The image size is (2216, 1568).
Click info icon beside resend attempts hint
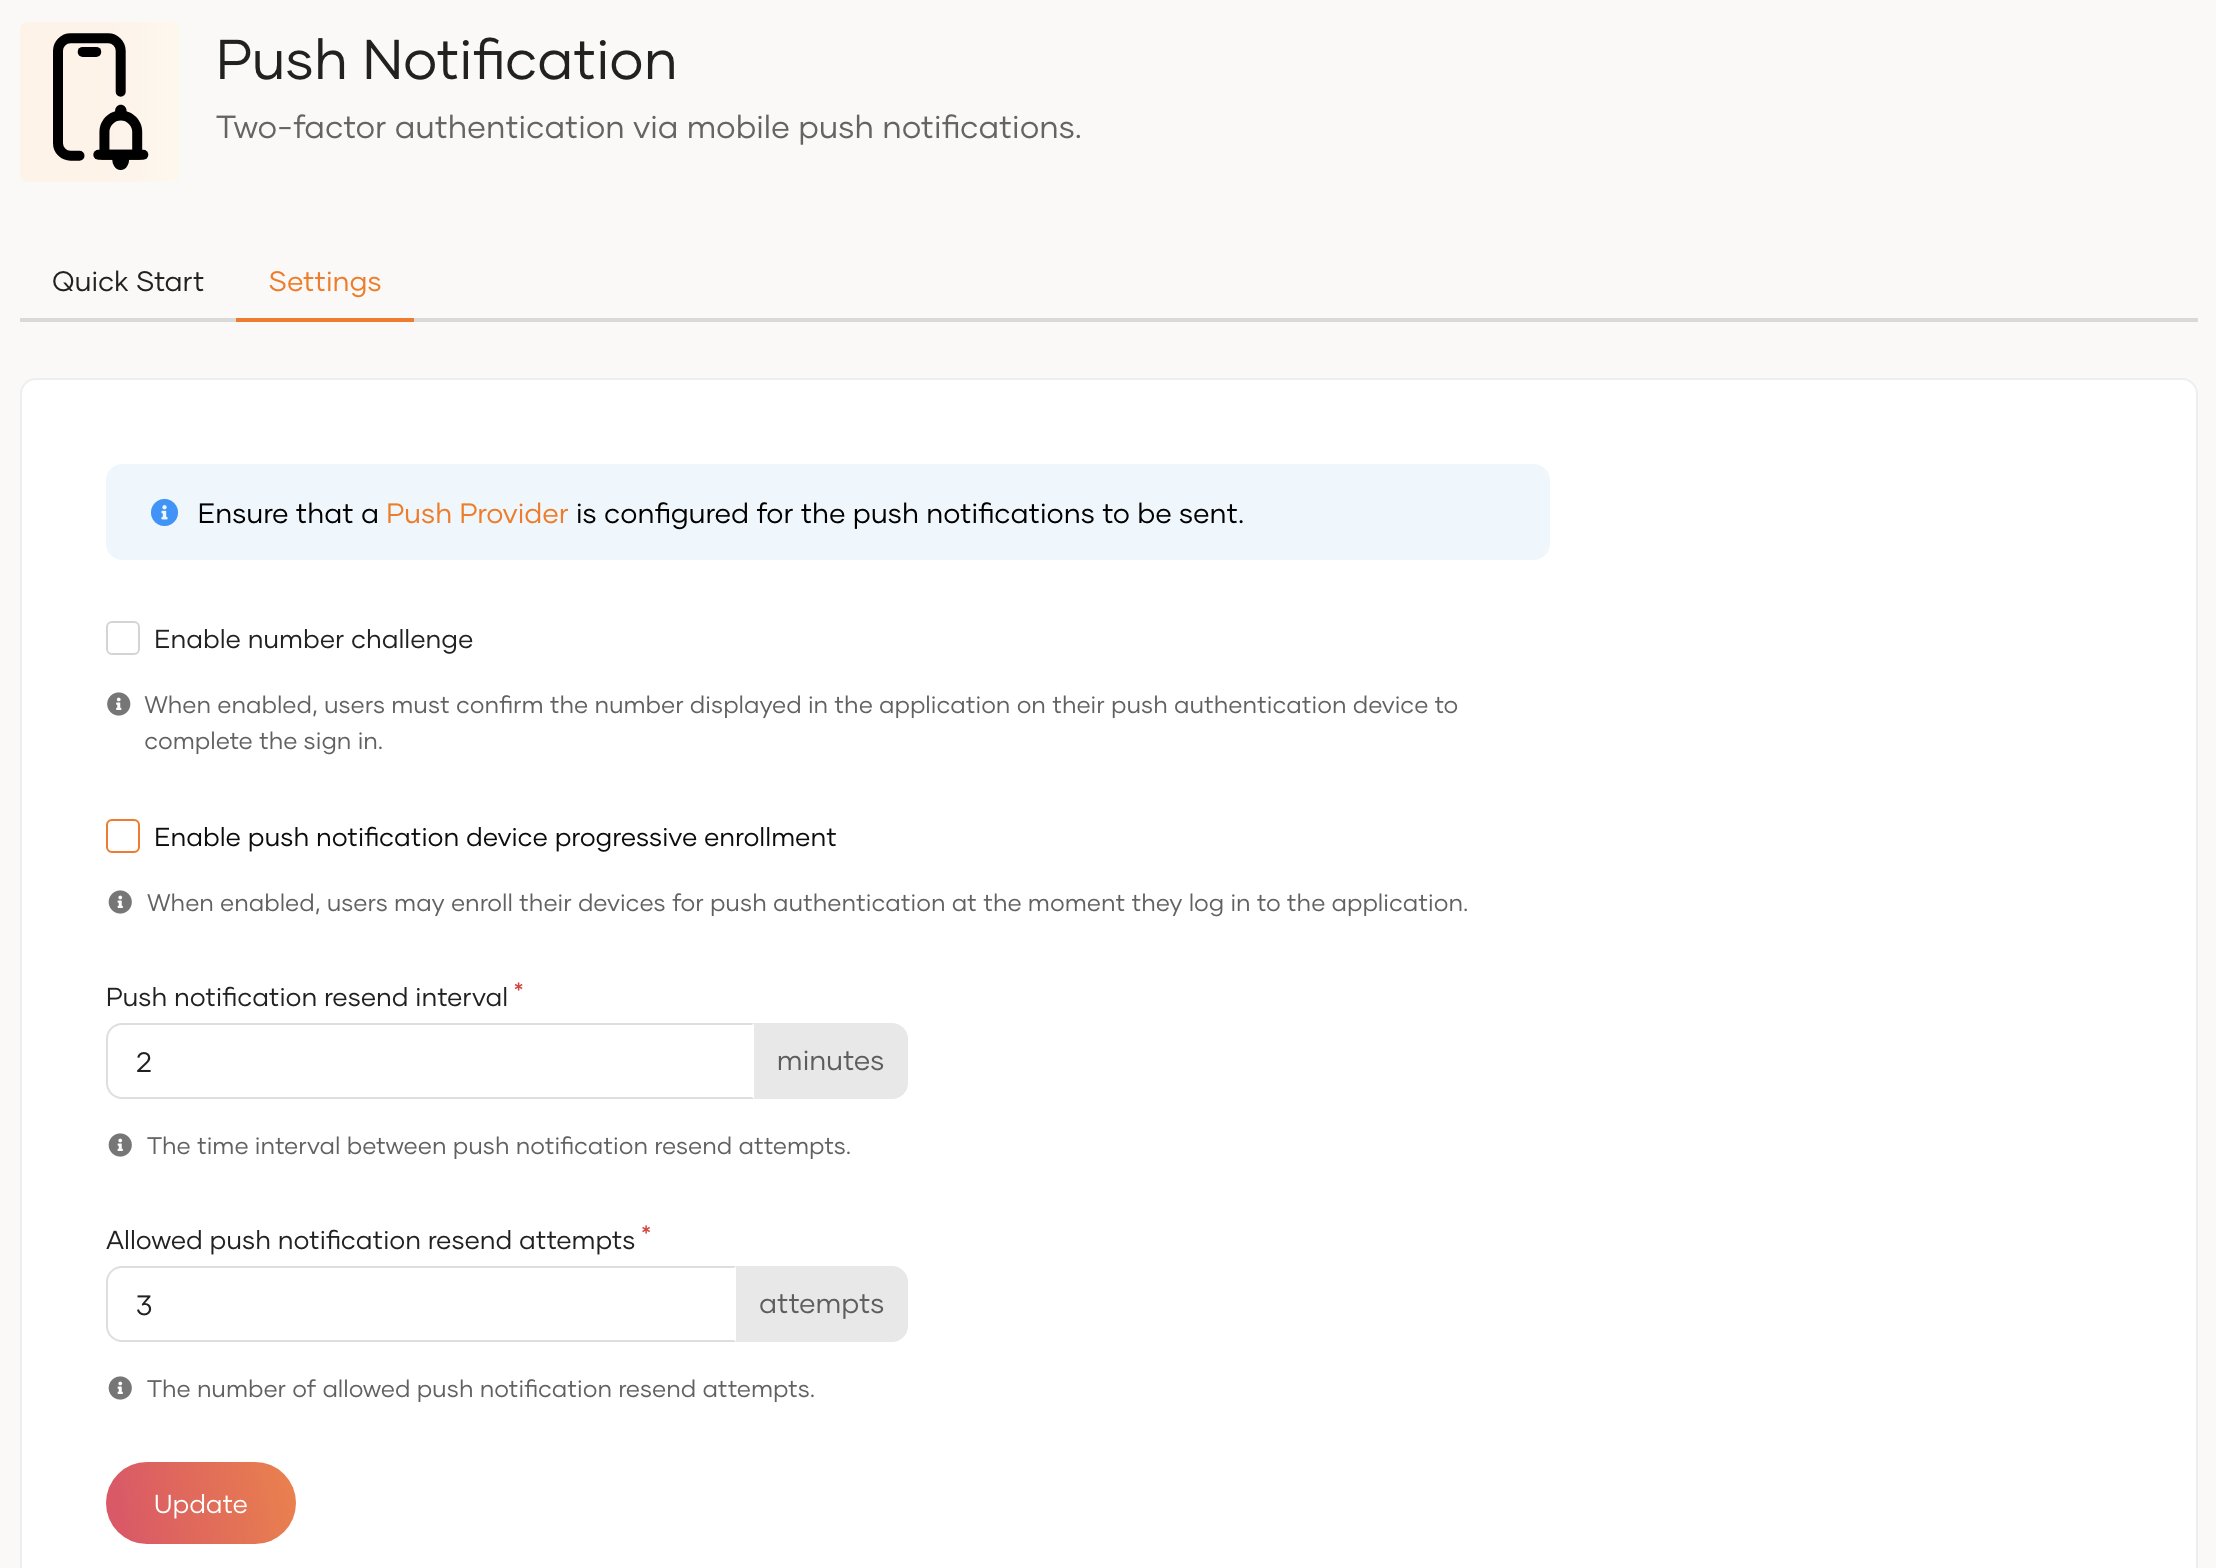120,1388
